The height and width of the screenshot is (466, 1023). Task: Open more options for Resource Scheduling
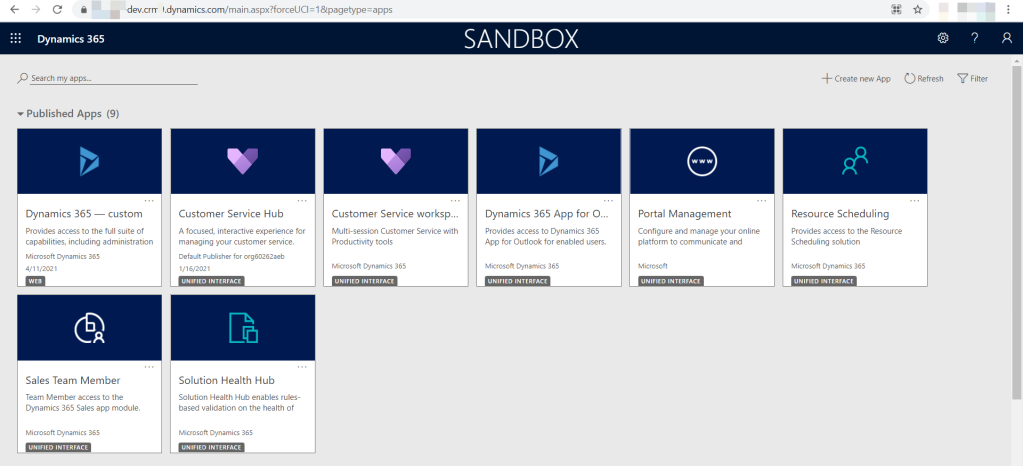tap(915, 200)
